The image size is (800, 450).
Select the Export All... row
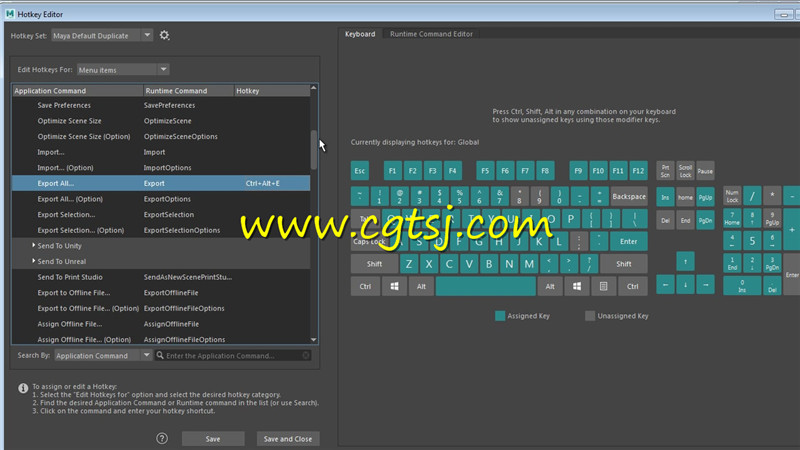click(161, 183)
